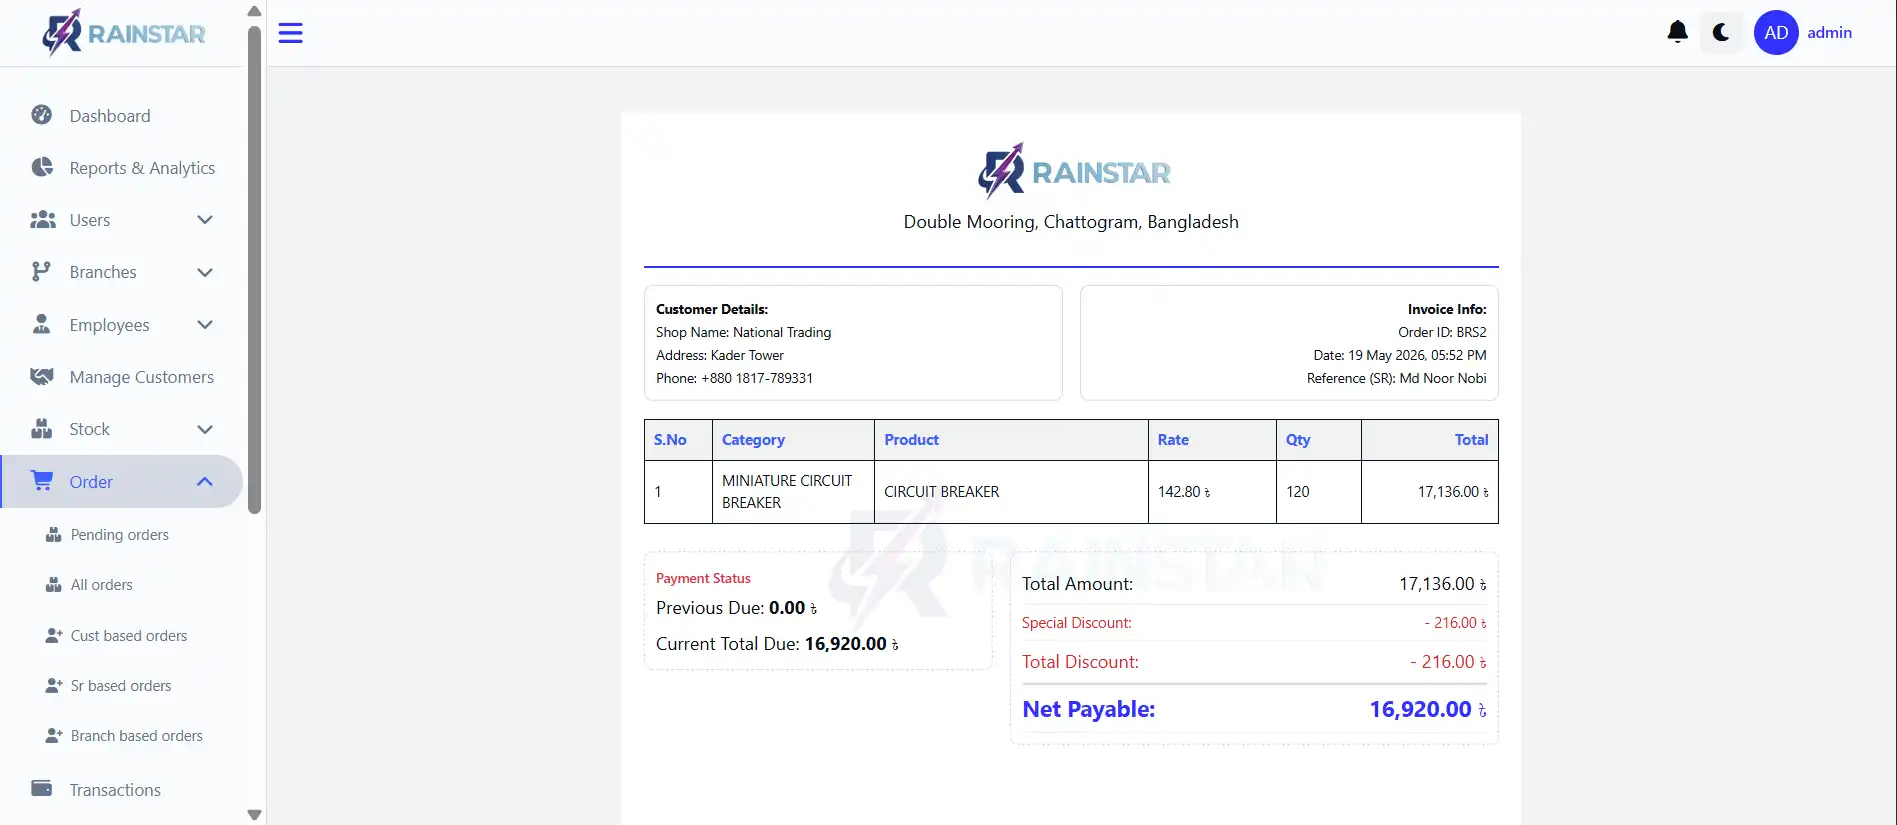Click the MINIATURE CIRCUIT BREAKER category cell
1897x825 pixels.
point(793,491)
